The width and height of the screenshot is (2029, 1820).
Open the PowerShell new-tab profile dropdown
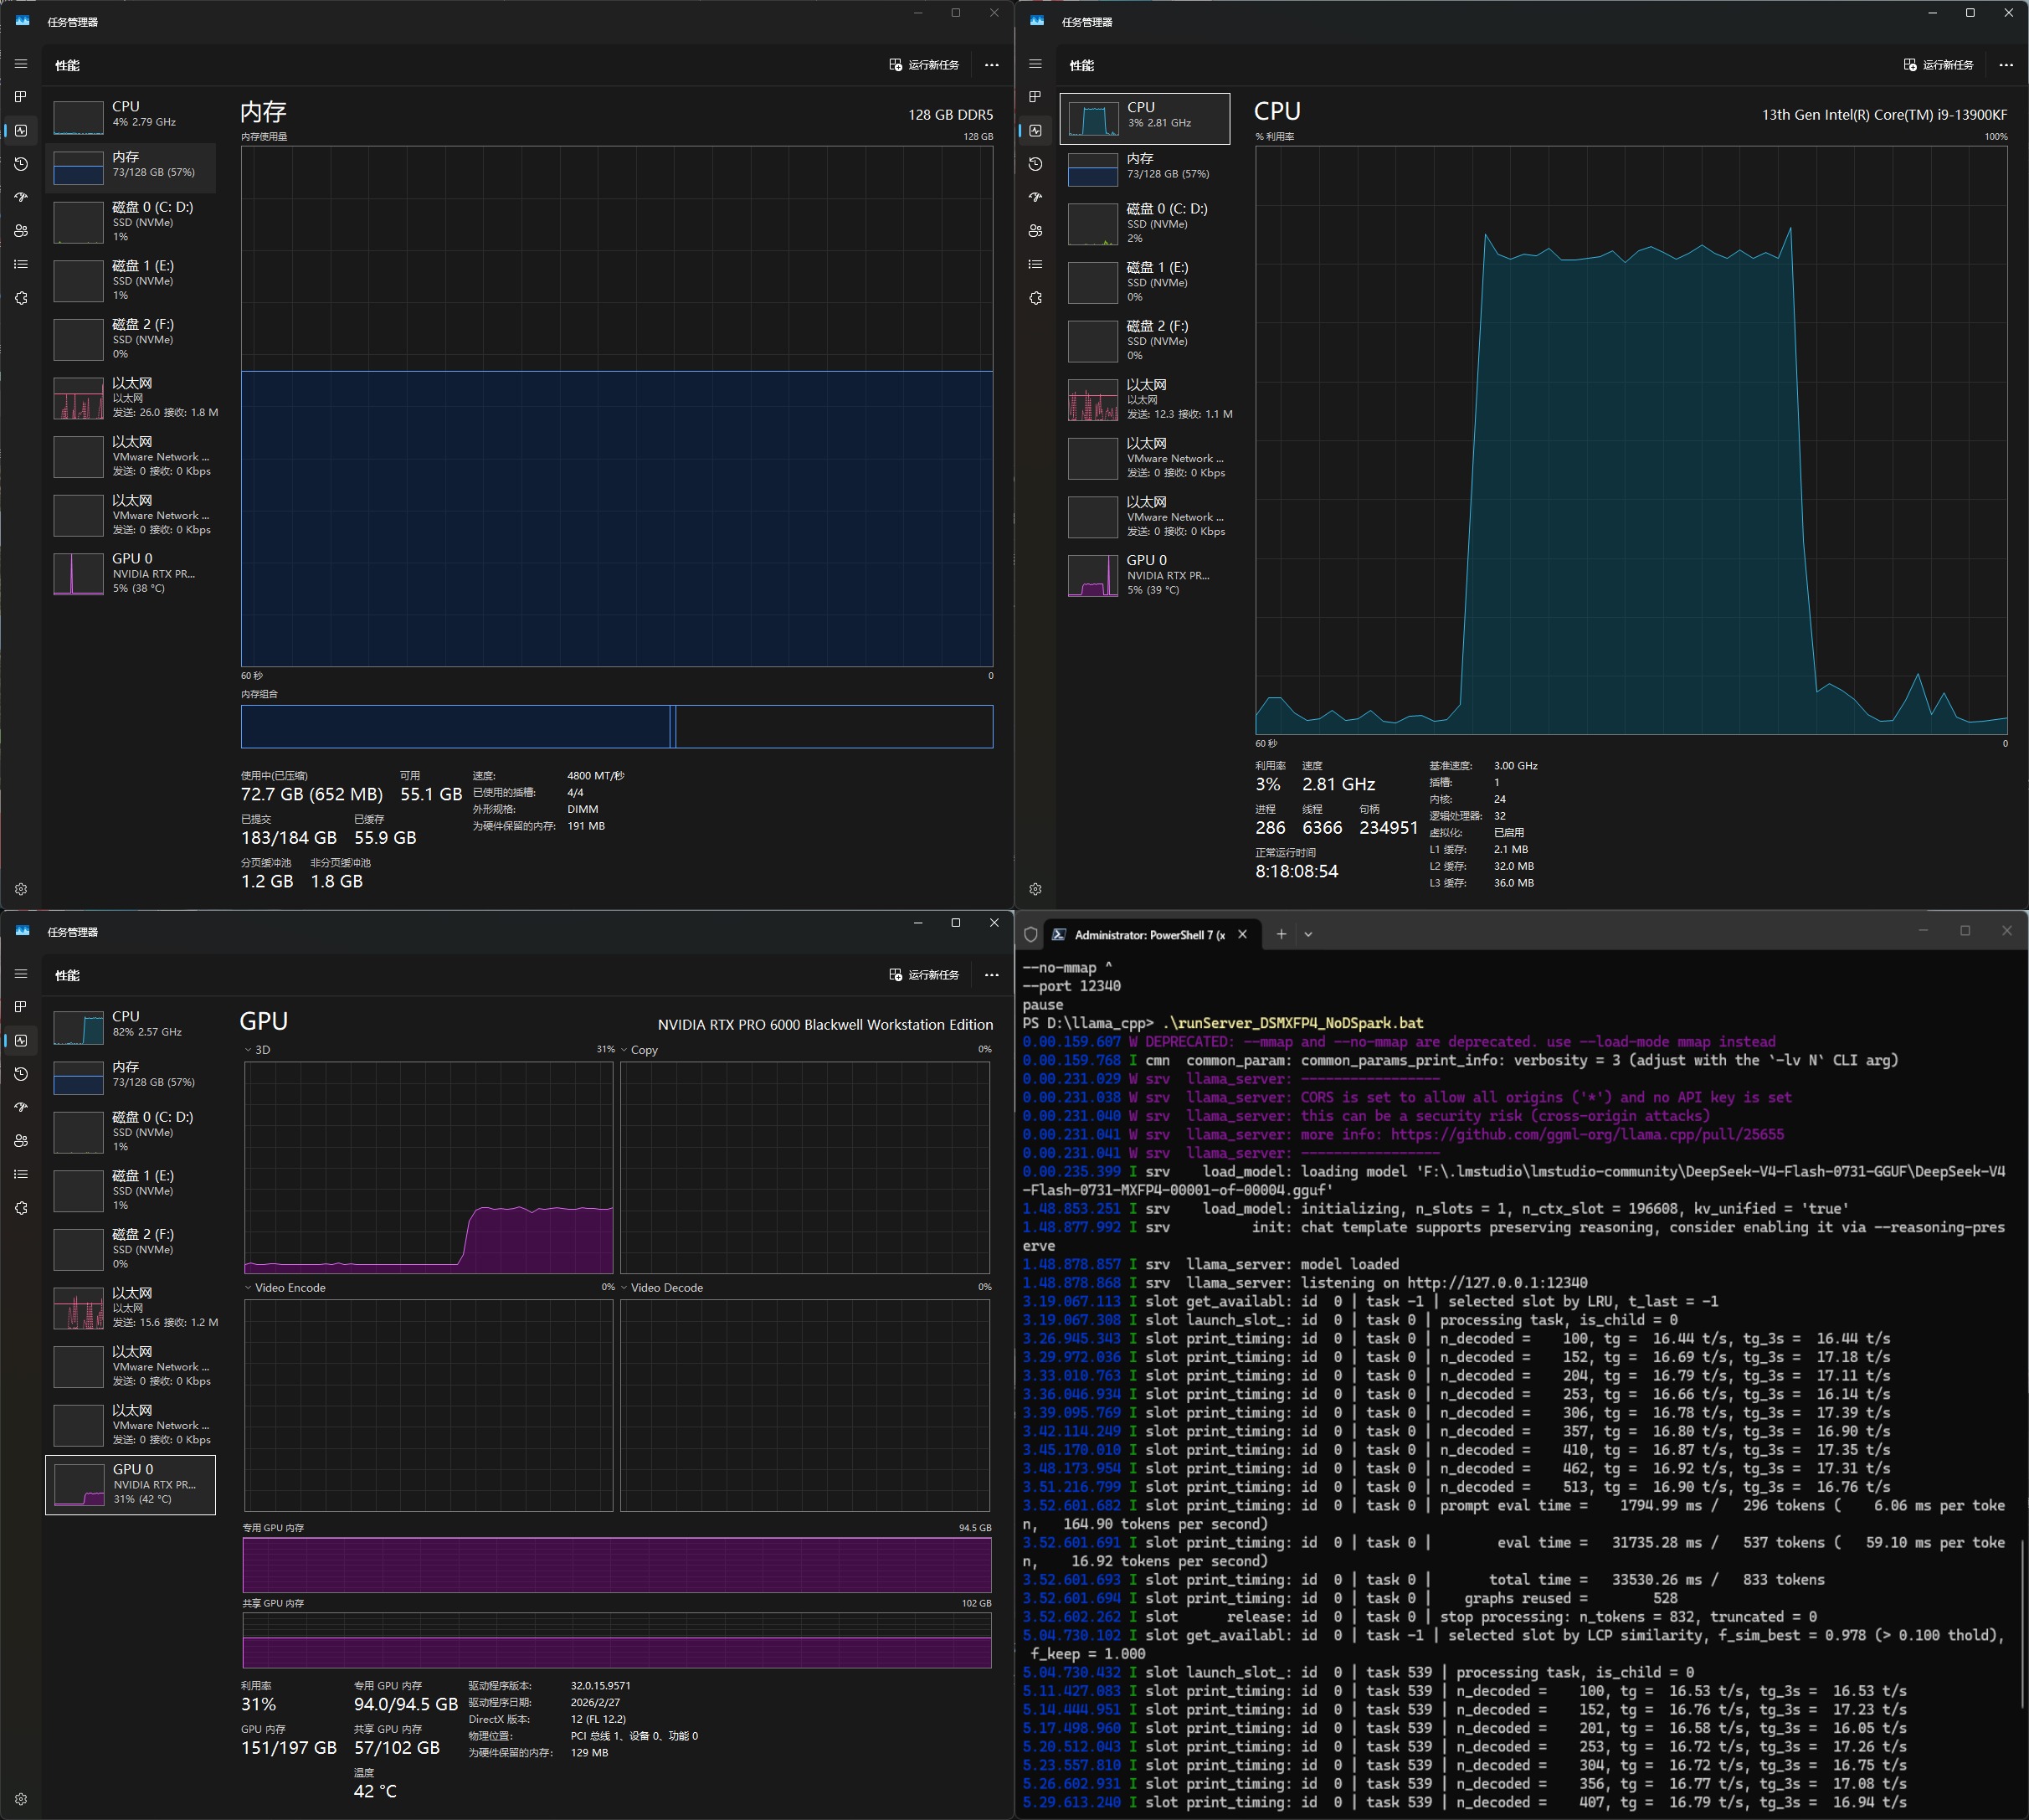tap(1308, 935)
